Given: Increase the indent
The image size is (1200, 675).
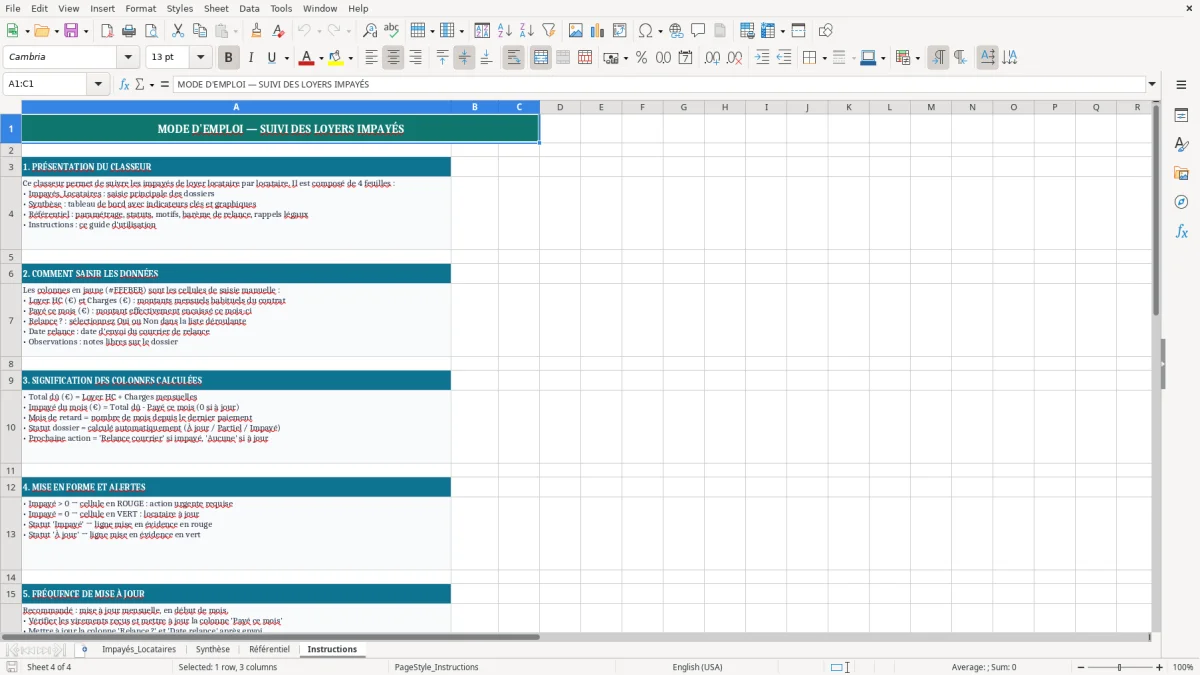Looking at the screenshot, I should pos(762,58).
